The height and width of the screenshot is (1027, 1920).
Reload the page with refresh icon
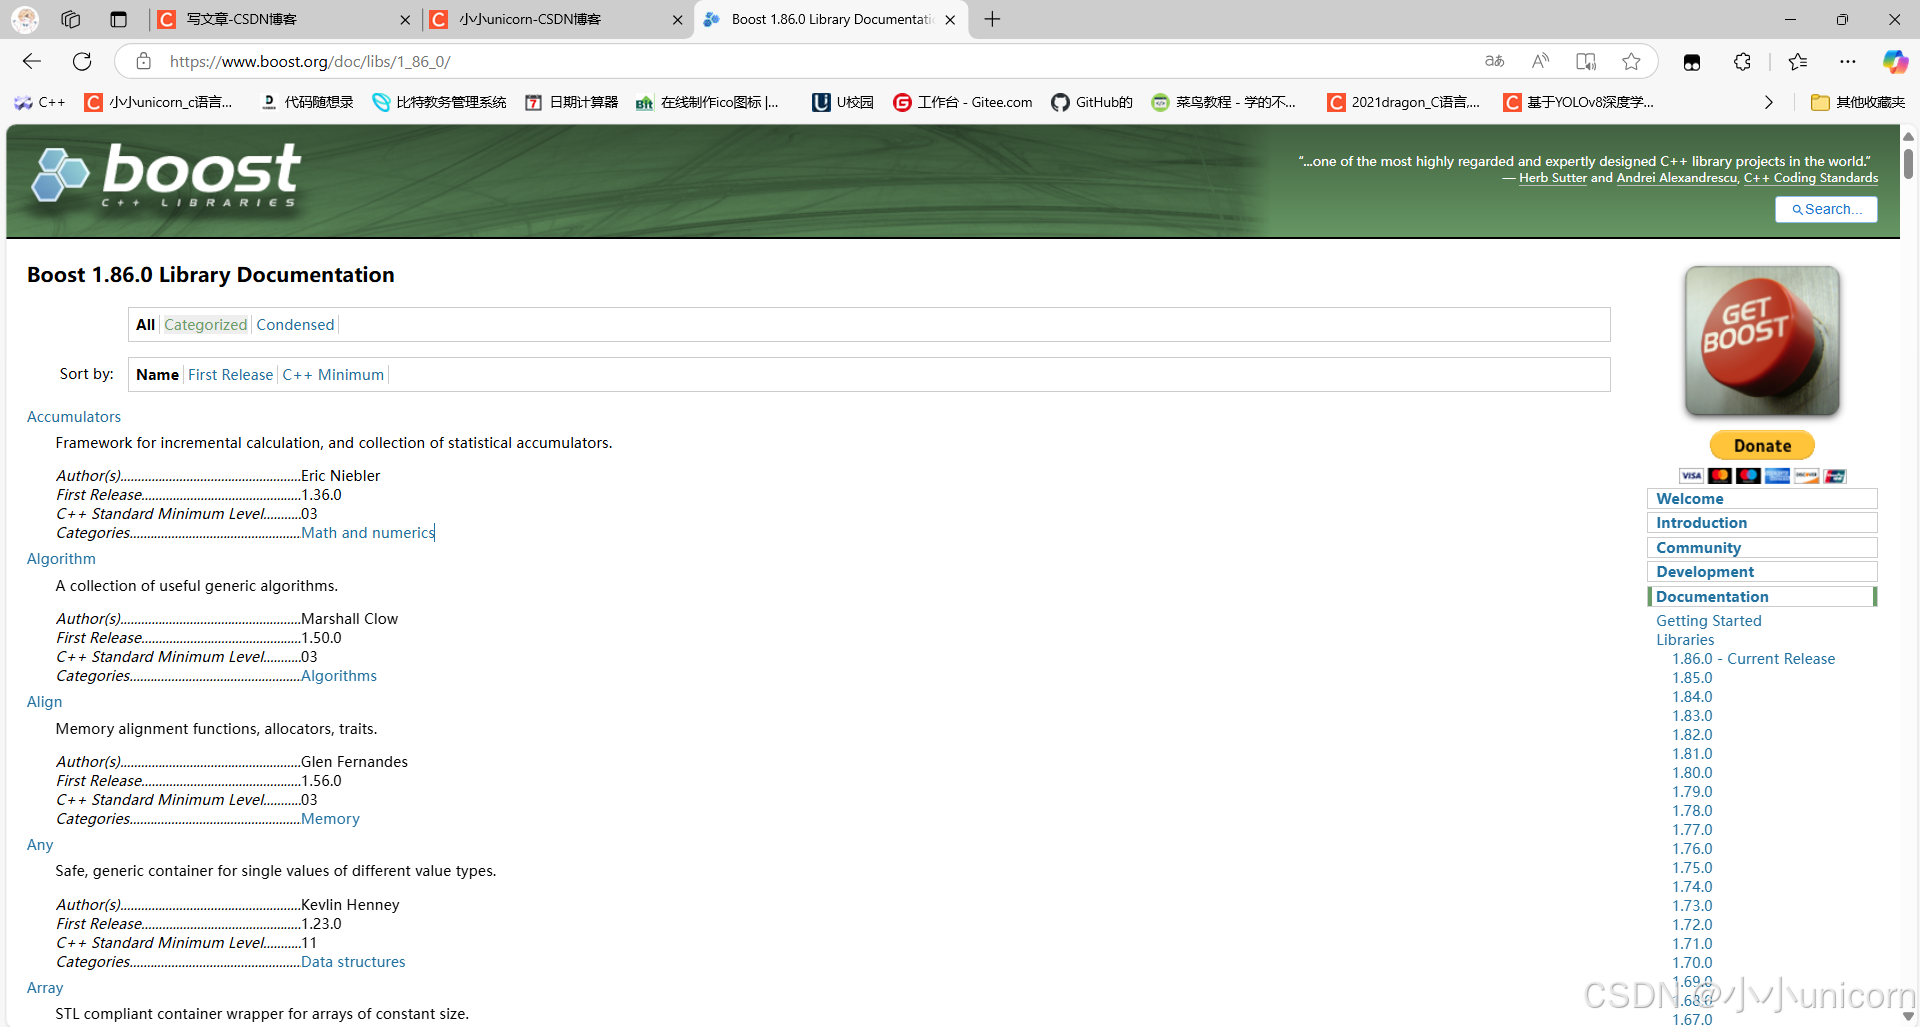82,61
